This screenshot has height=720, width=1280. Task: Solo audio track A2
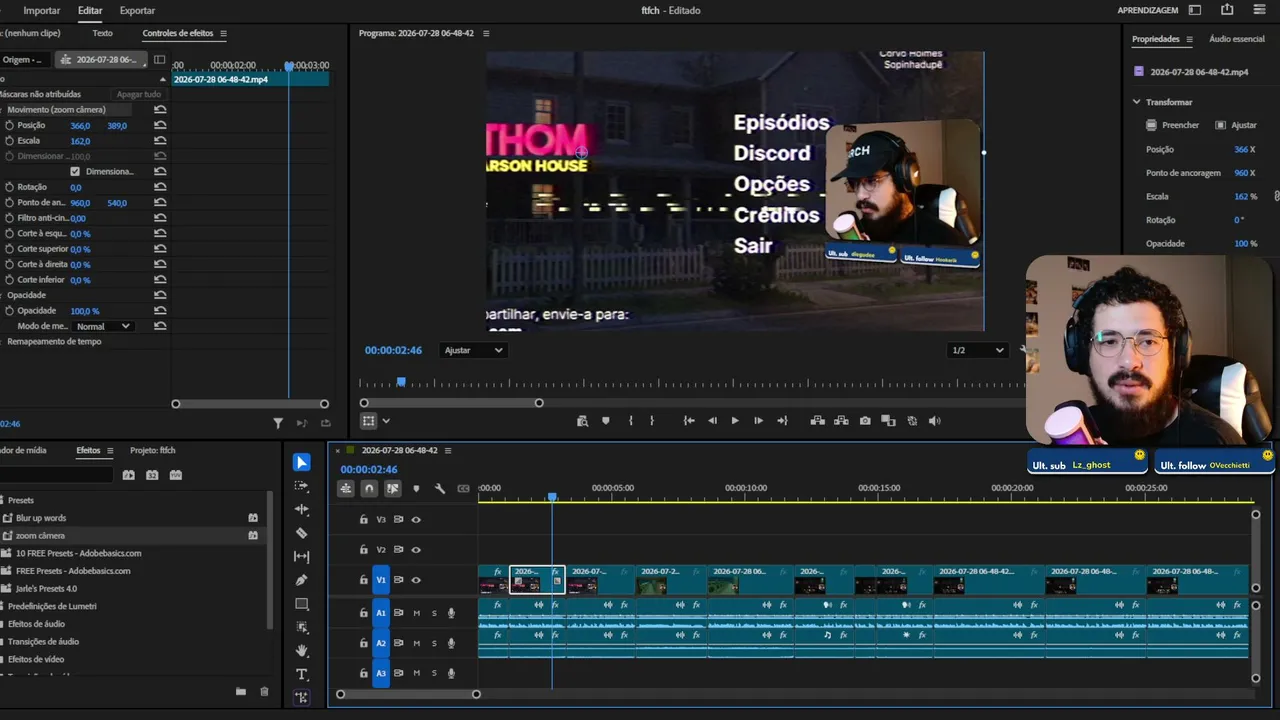coord(434,643)
